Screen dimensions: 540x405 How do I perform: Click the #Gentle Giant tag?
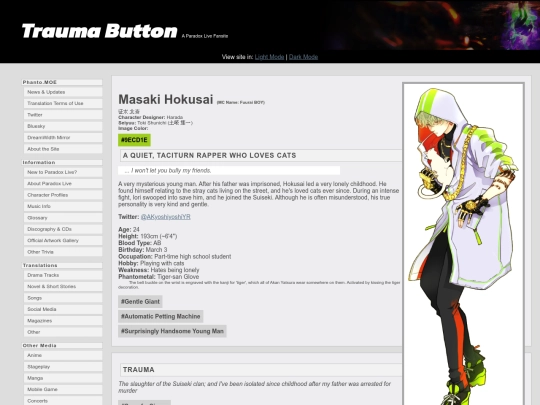click(140, 301)
